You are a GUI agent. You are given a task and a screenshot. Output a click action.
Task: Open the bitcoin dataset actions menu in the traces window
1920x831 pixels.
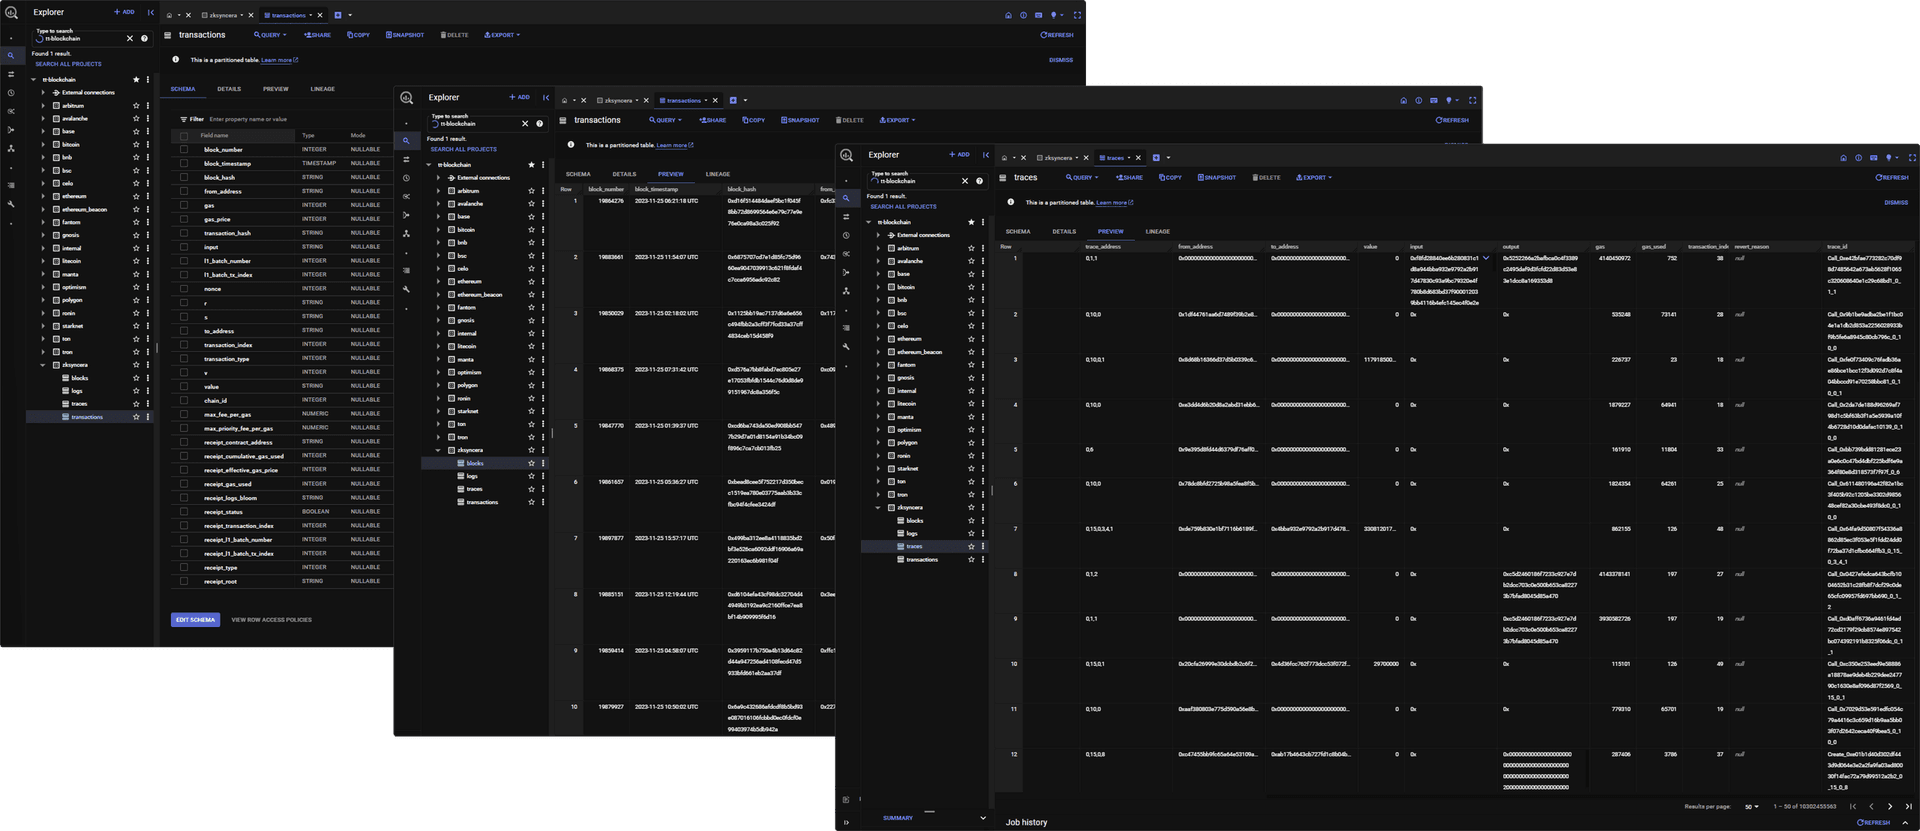[983, 287]
